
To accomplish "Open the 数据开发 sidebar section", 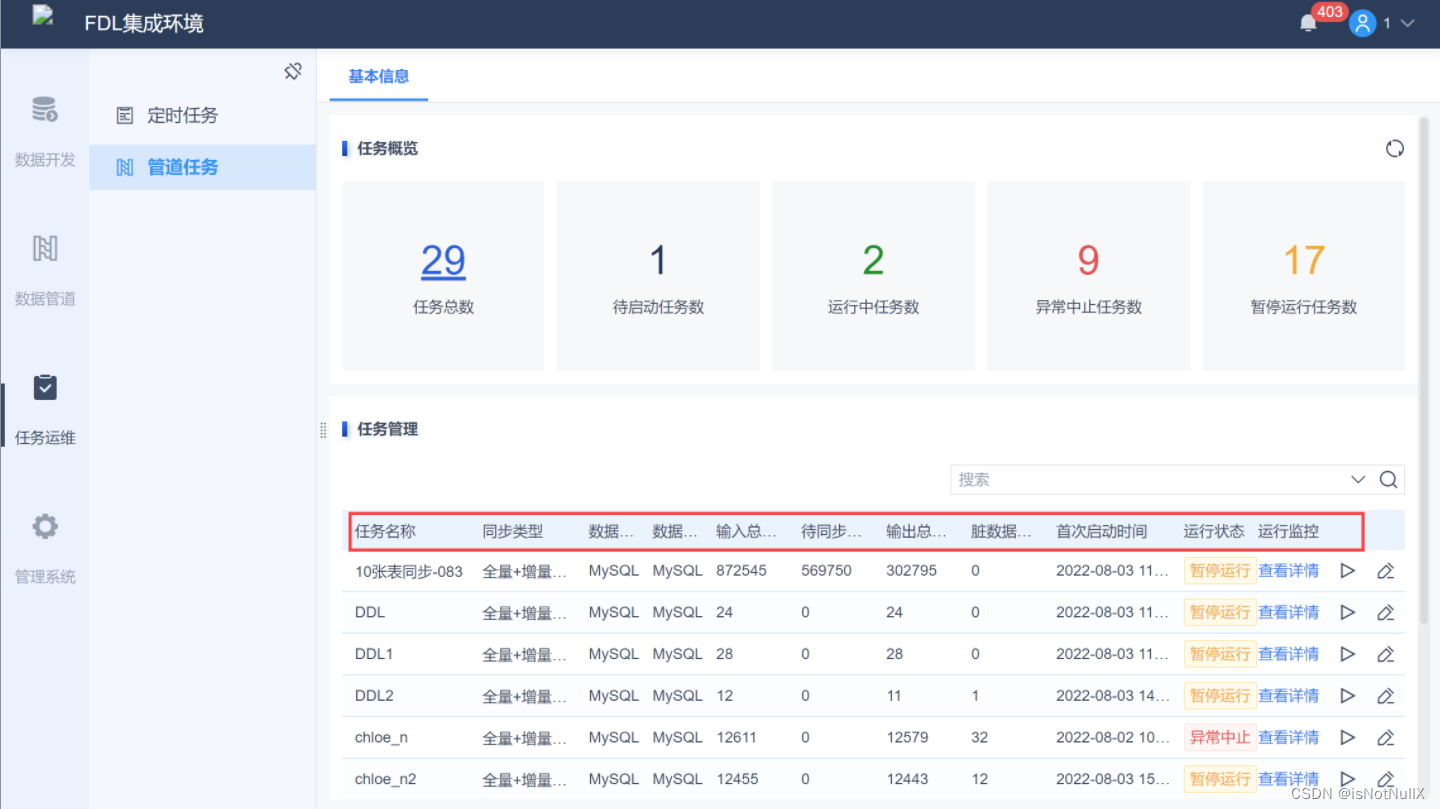I will (x=45, y=130).
